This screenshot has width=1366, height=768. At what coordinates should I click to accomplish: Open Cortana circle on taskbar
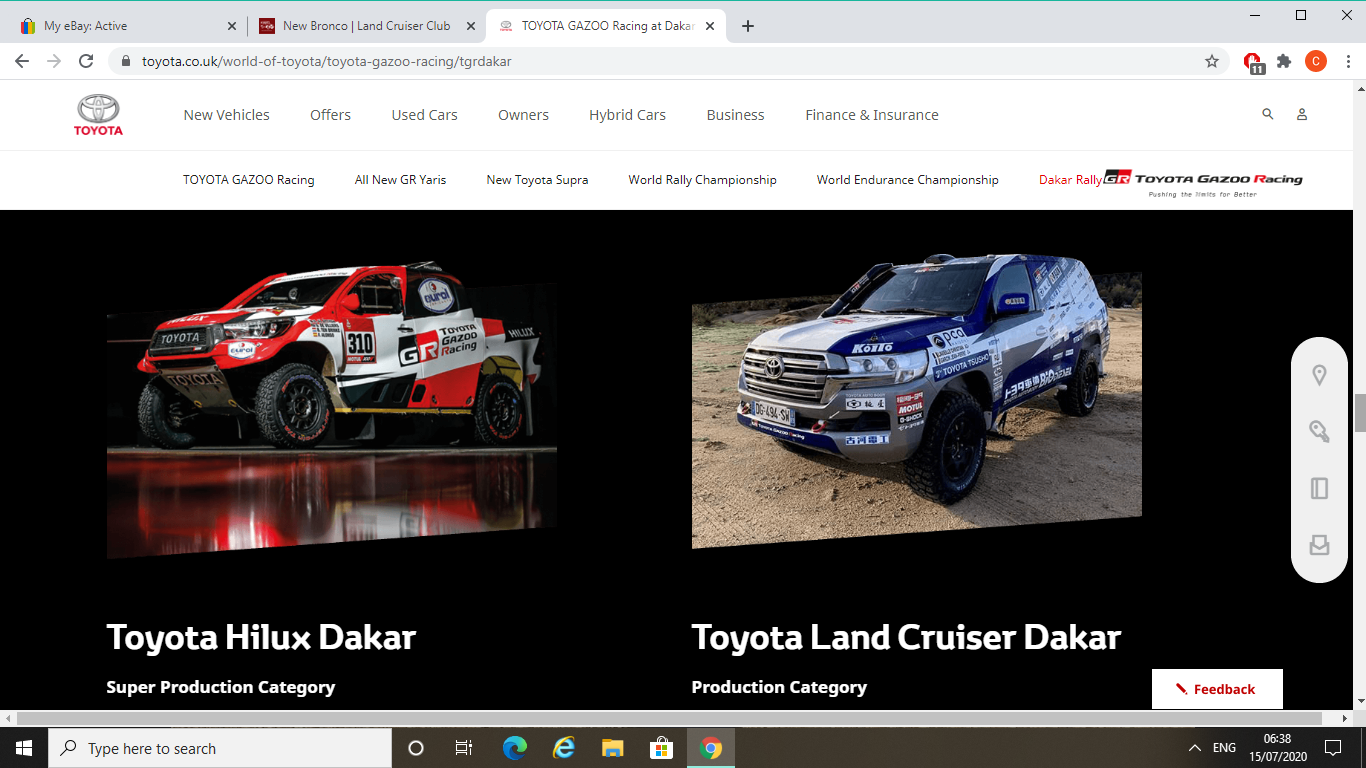tap(416, 748)
